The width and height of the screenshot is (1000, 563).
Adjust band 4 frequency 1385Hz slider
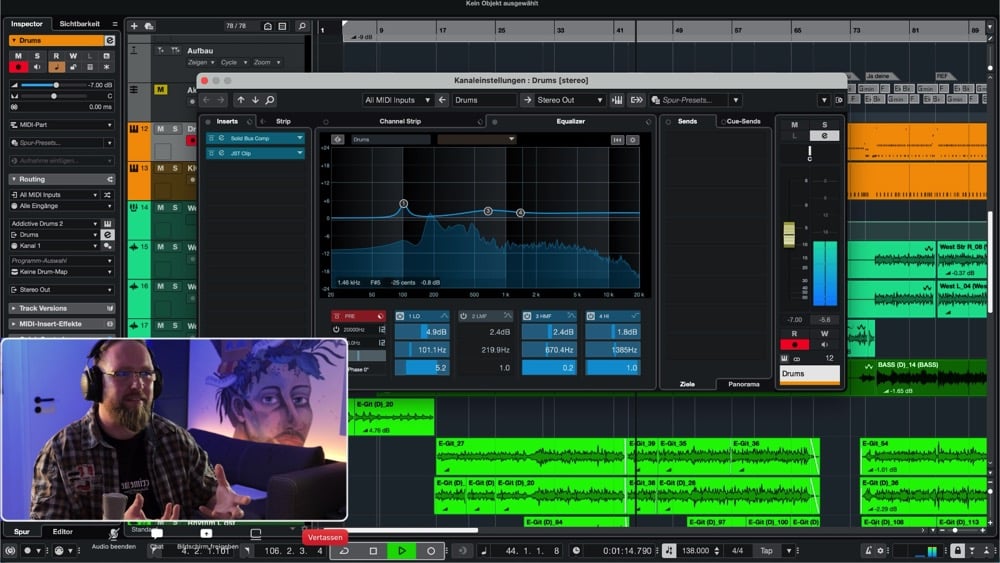pos(613,350)
